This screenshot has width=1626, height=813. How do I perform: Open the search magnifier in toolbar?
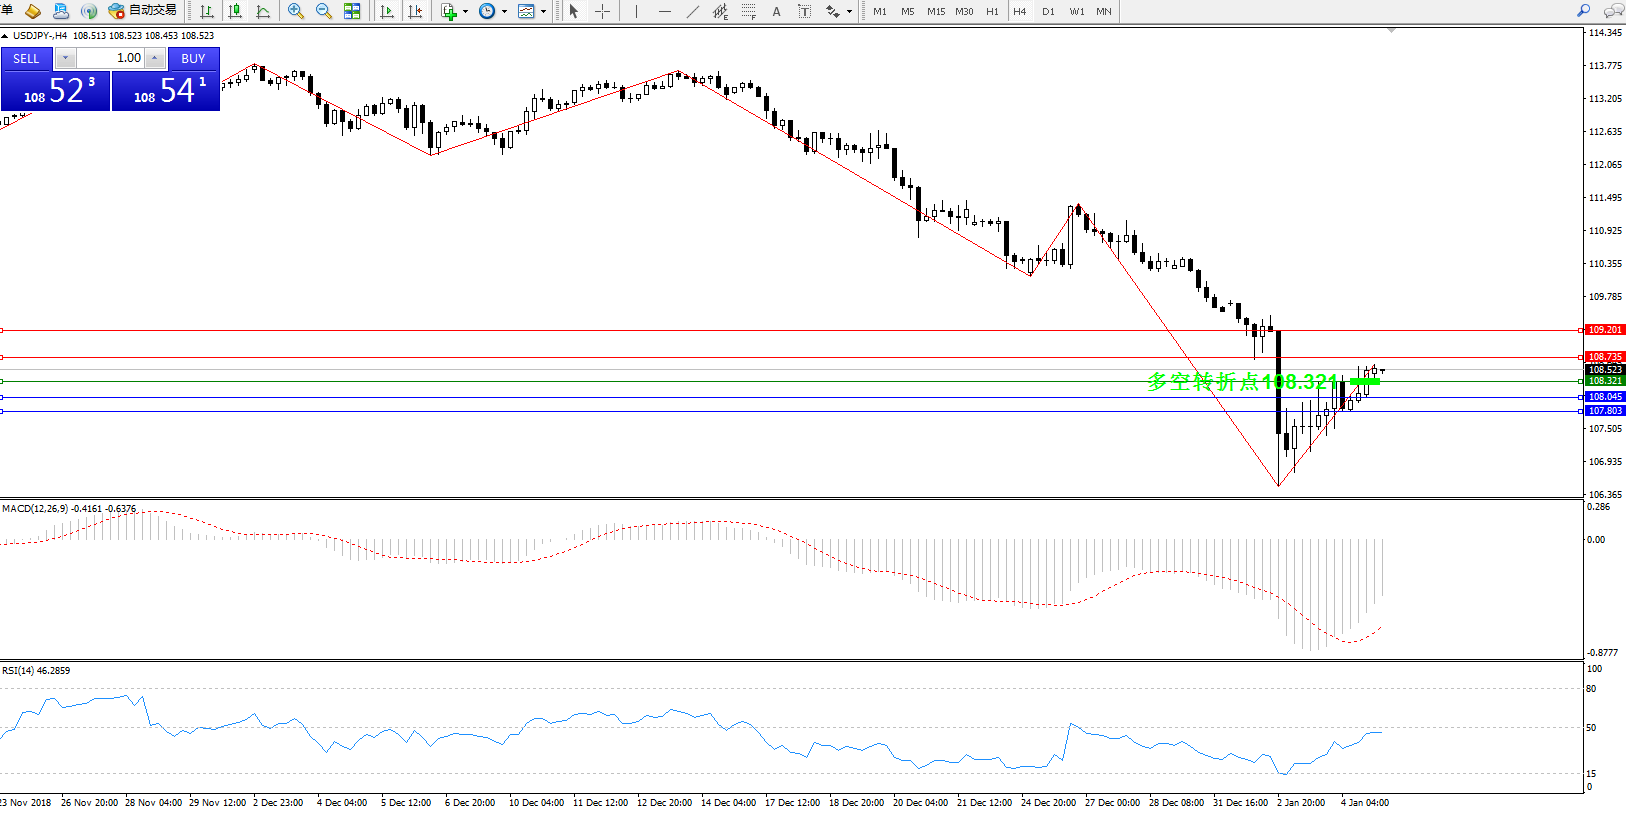[x=1583, y=11]
